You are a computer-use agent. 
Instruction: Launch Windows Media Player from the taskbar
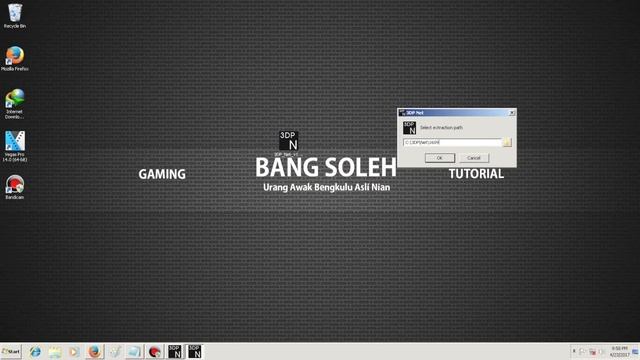74,351
